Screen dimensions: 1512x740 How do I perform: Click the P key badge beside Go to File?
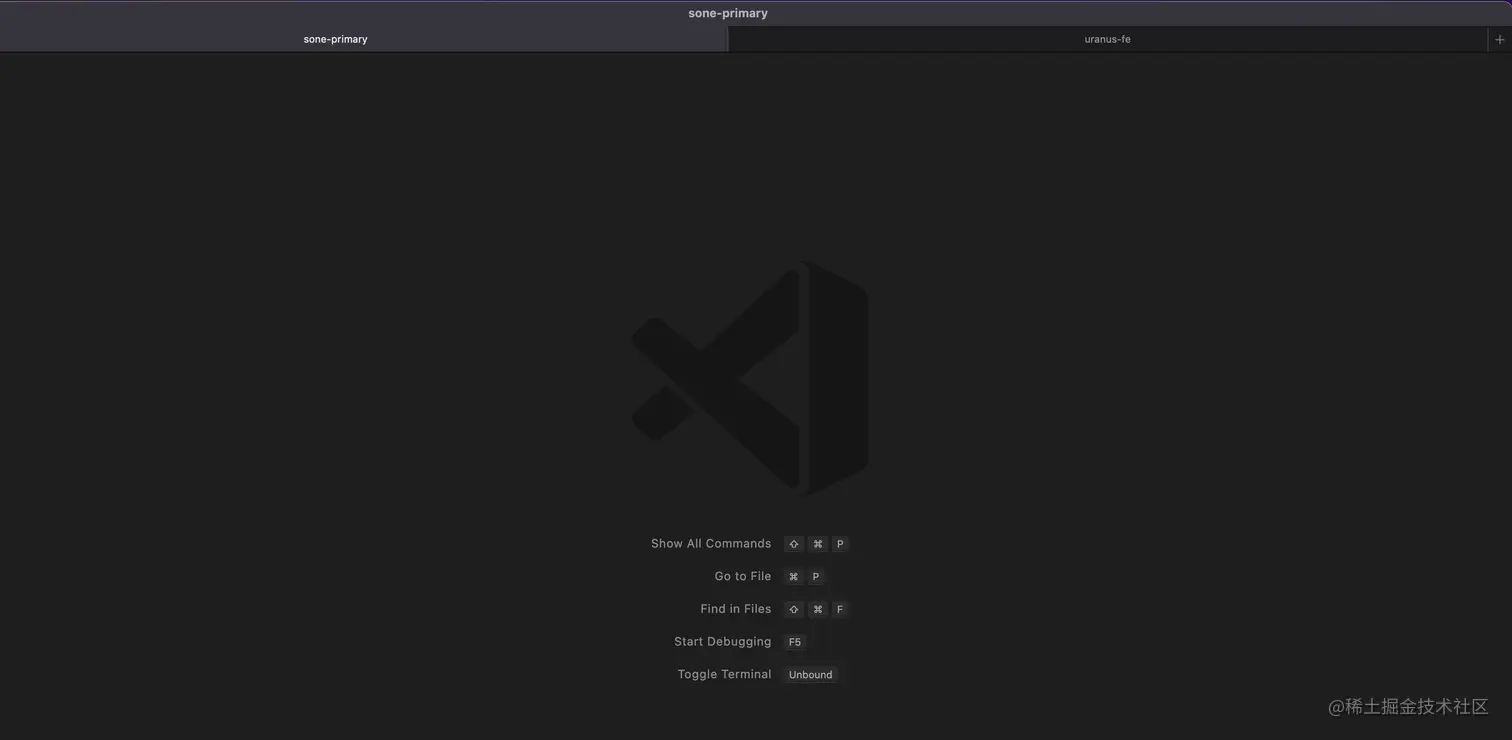tap(816, 577)
